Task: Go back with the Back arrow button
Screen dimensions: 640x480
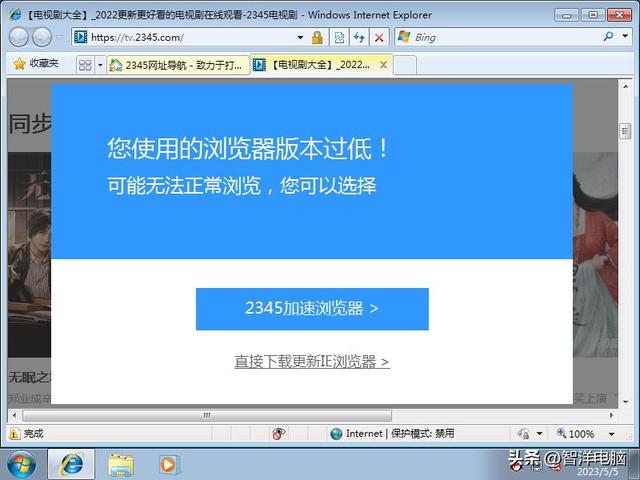Action: 18,37
